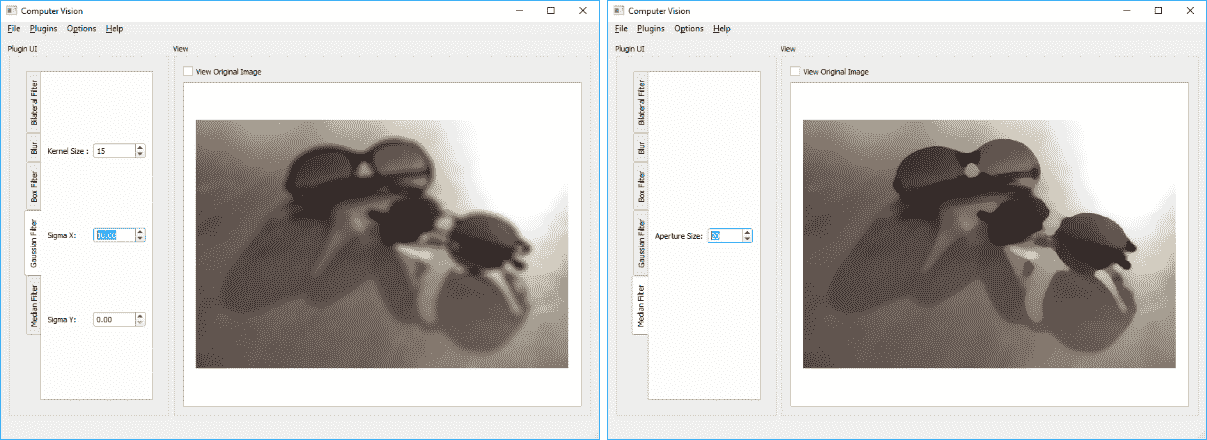This screenshot has height=440, width=1207.
Task: Click the Sigma Y value field
Action: click(x=112, y=320)
